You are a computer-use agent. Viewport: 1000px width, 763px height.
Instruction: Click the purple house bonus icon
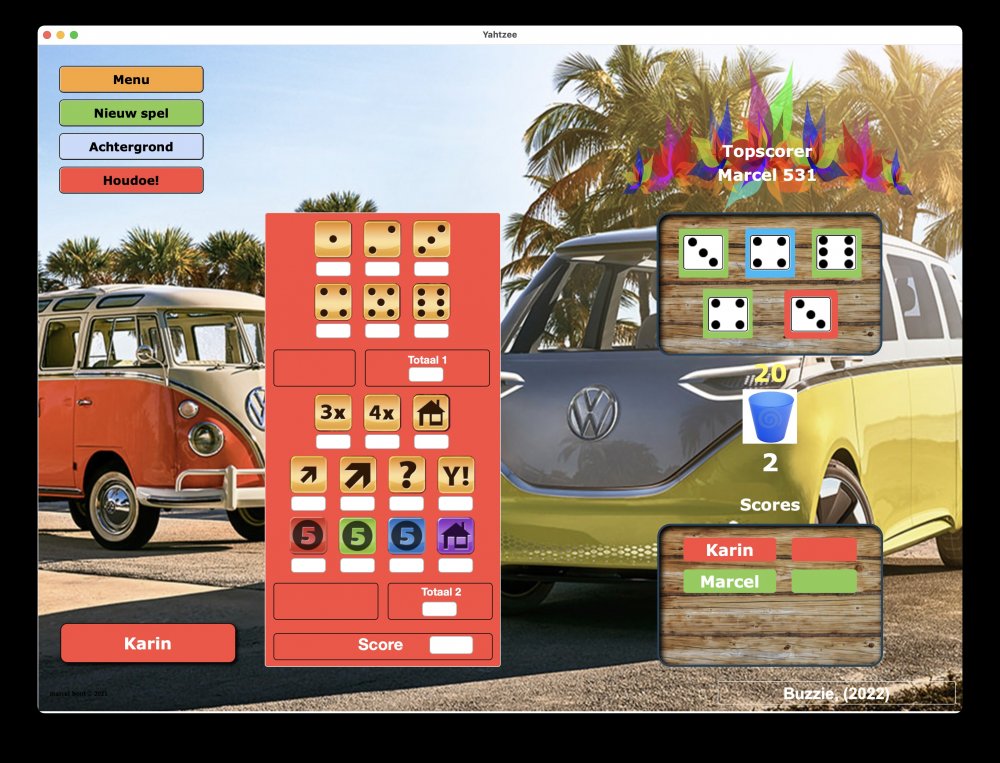point(456,536)
